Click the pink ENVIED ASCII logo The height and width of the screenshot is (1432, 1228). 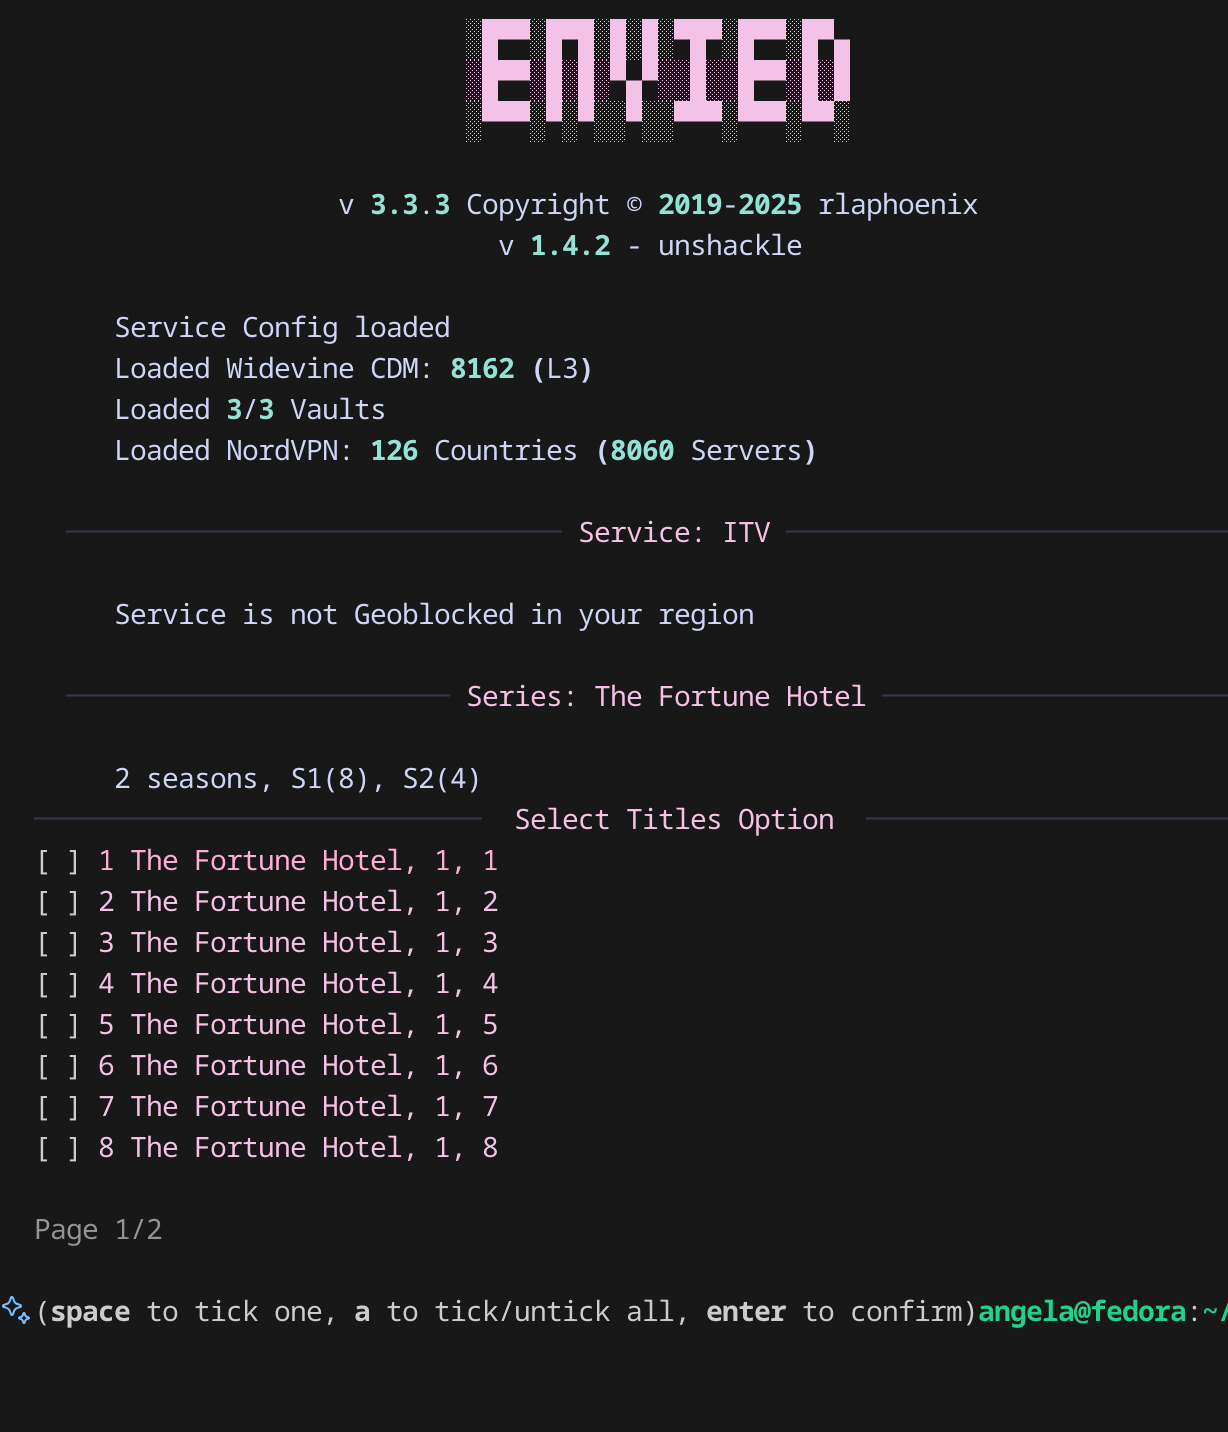tap(658, 80)
